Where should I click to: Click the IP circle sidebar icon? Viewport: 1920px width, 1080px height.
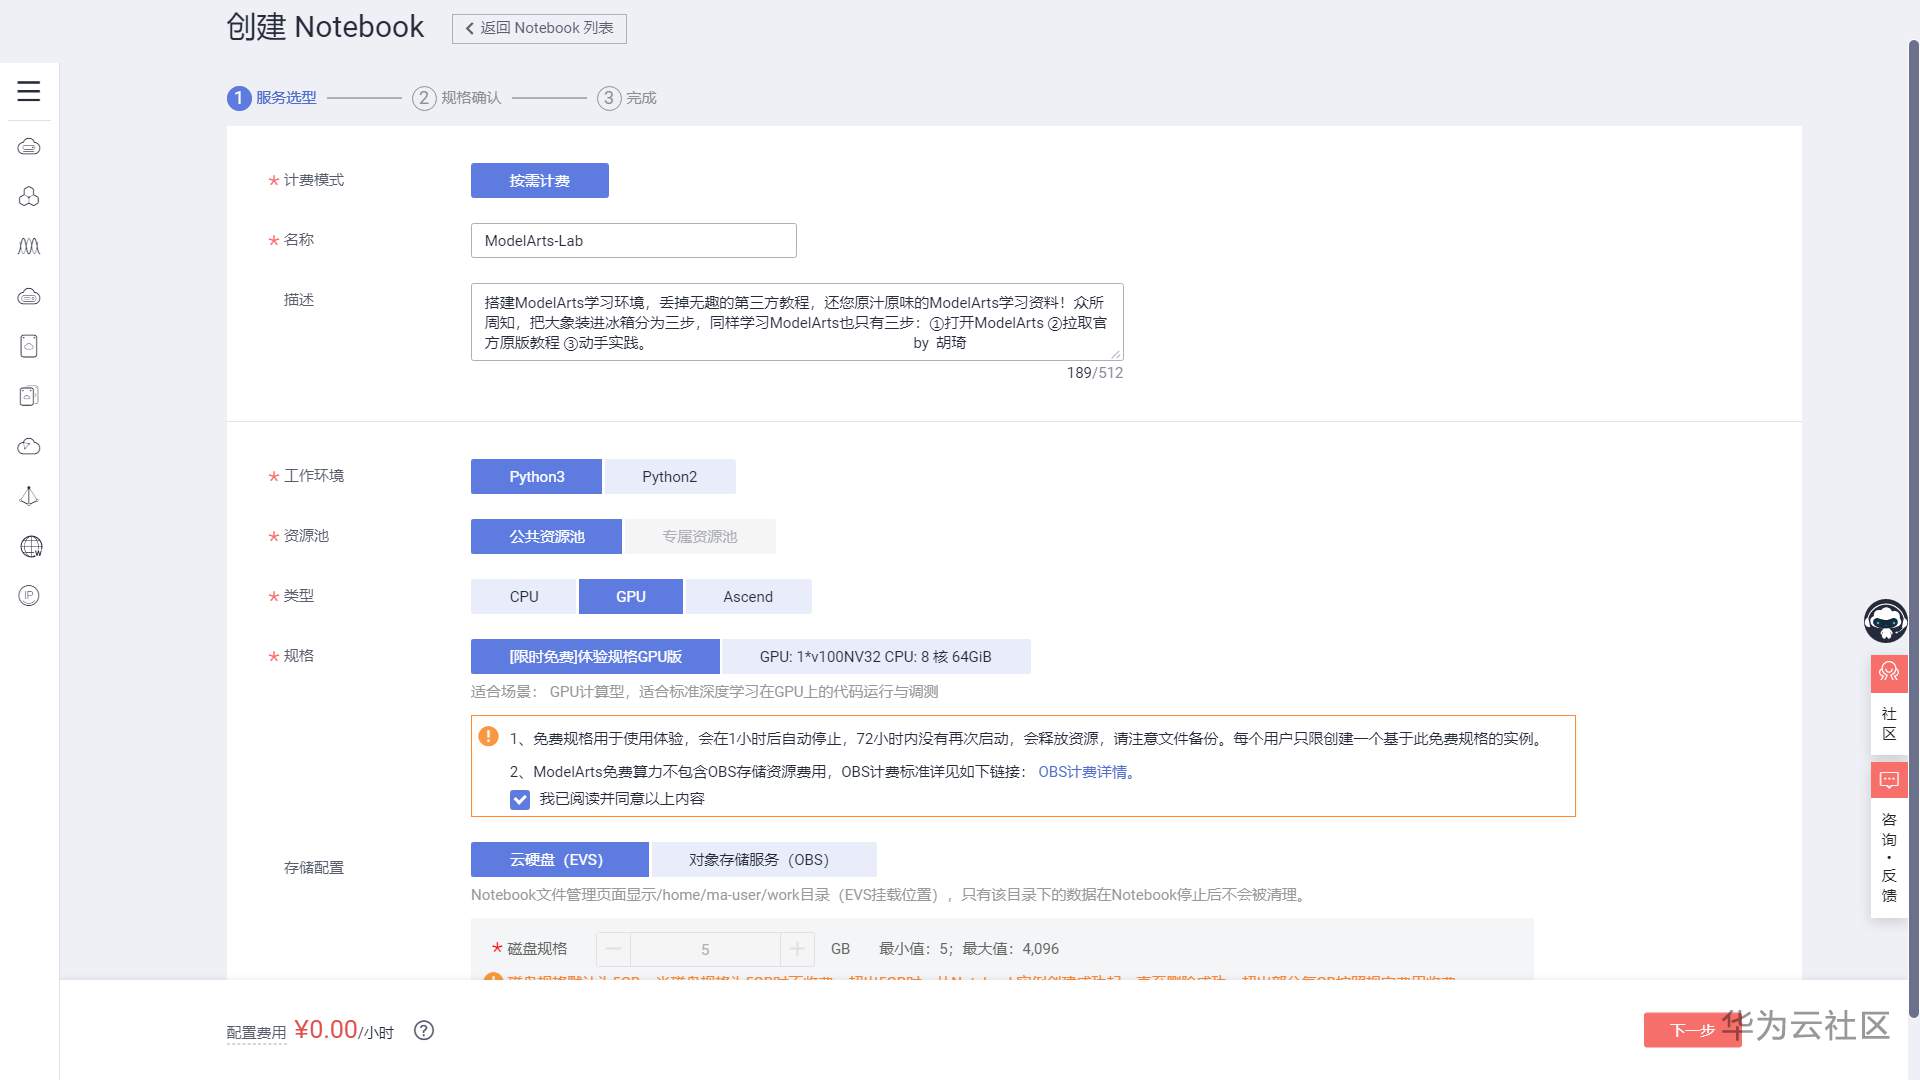point(29,596)
